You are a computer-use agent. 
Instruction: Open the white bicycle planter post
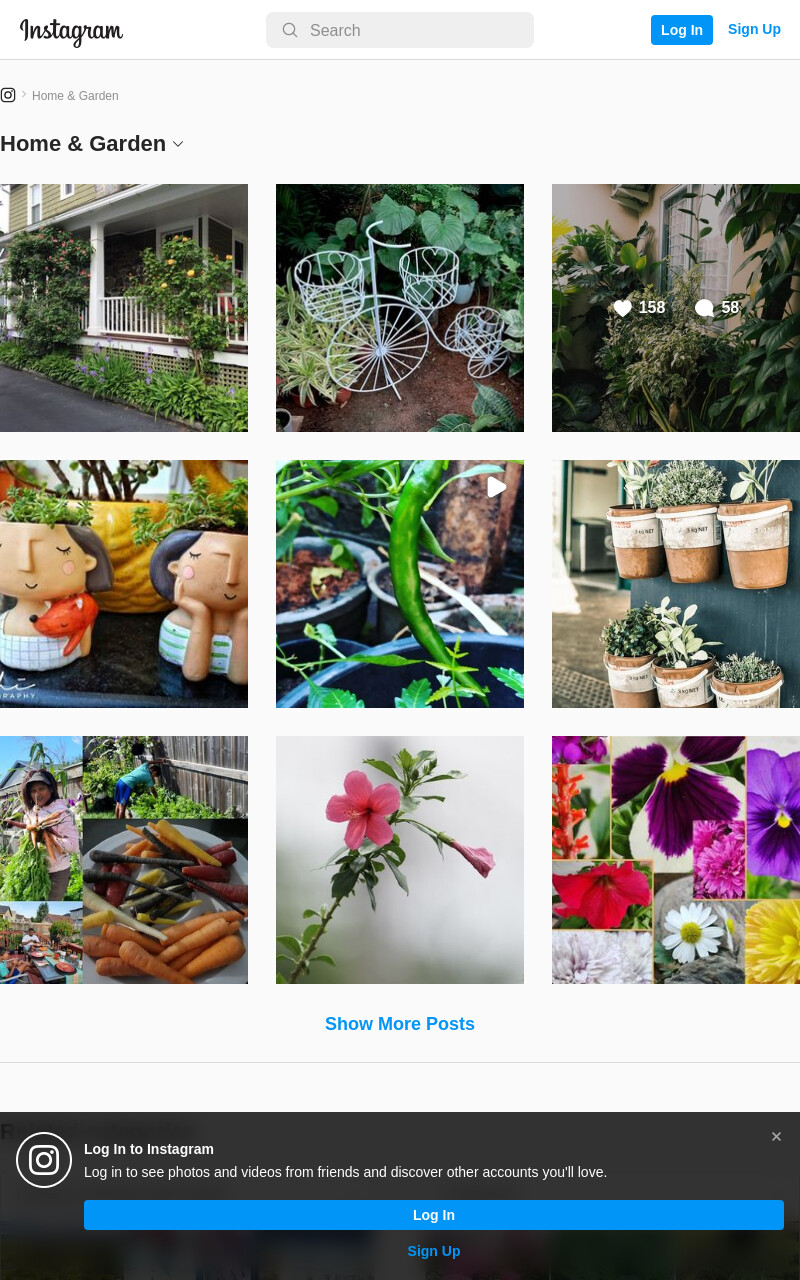[400, 308]
